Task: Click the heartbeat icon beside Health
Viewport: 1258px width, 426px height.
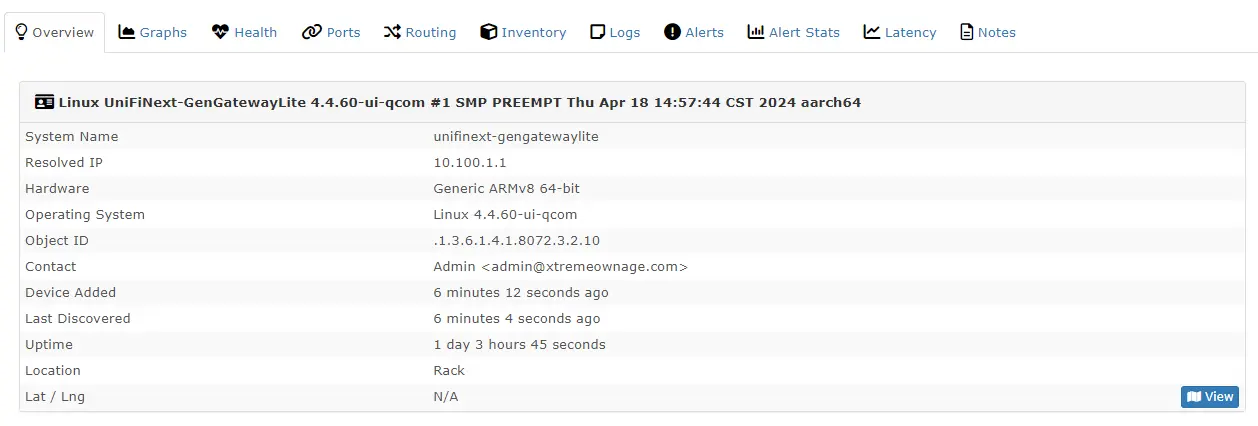Action: click(x=221, y=32)
